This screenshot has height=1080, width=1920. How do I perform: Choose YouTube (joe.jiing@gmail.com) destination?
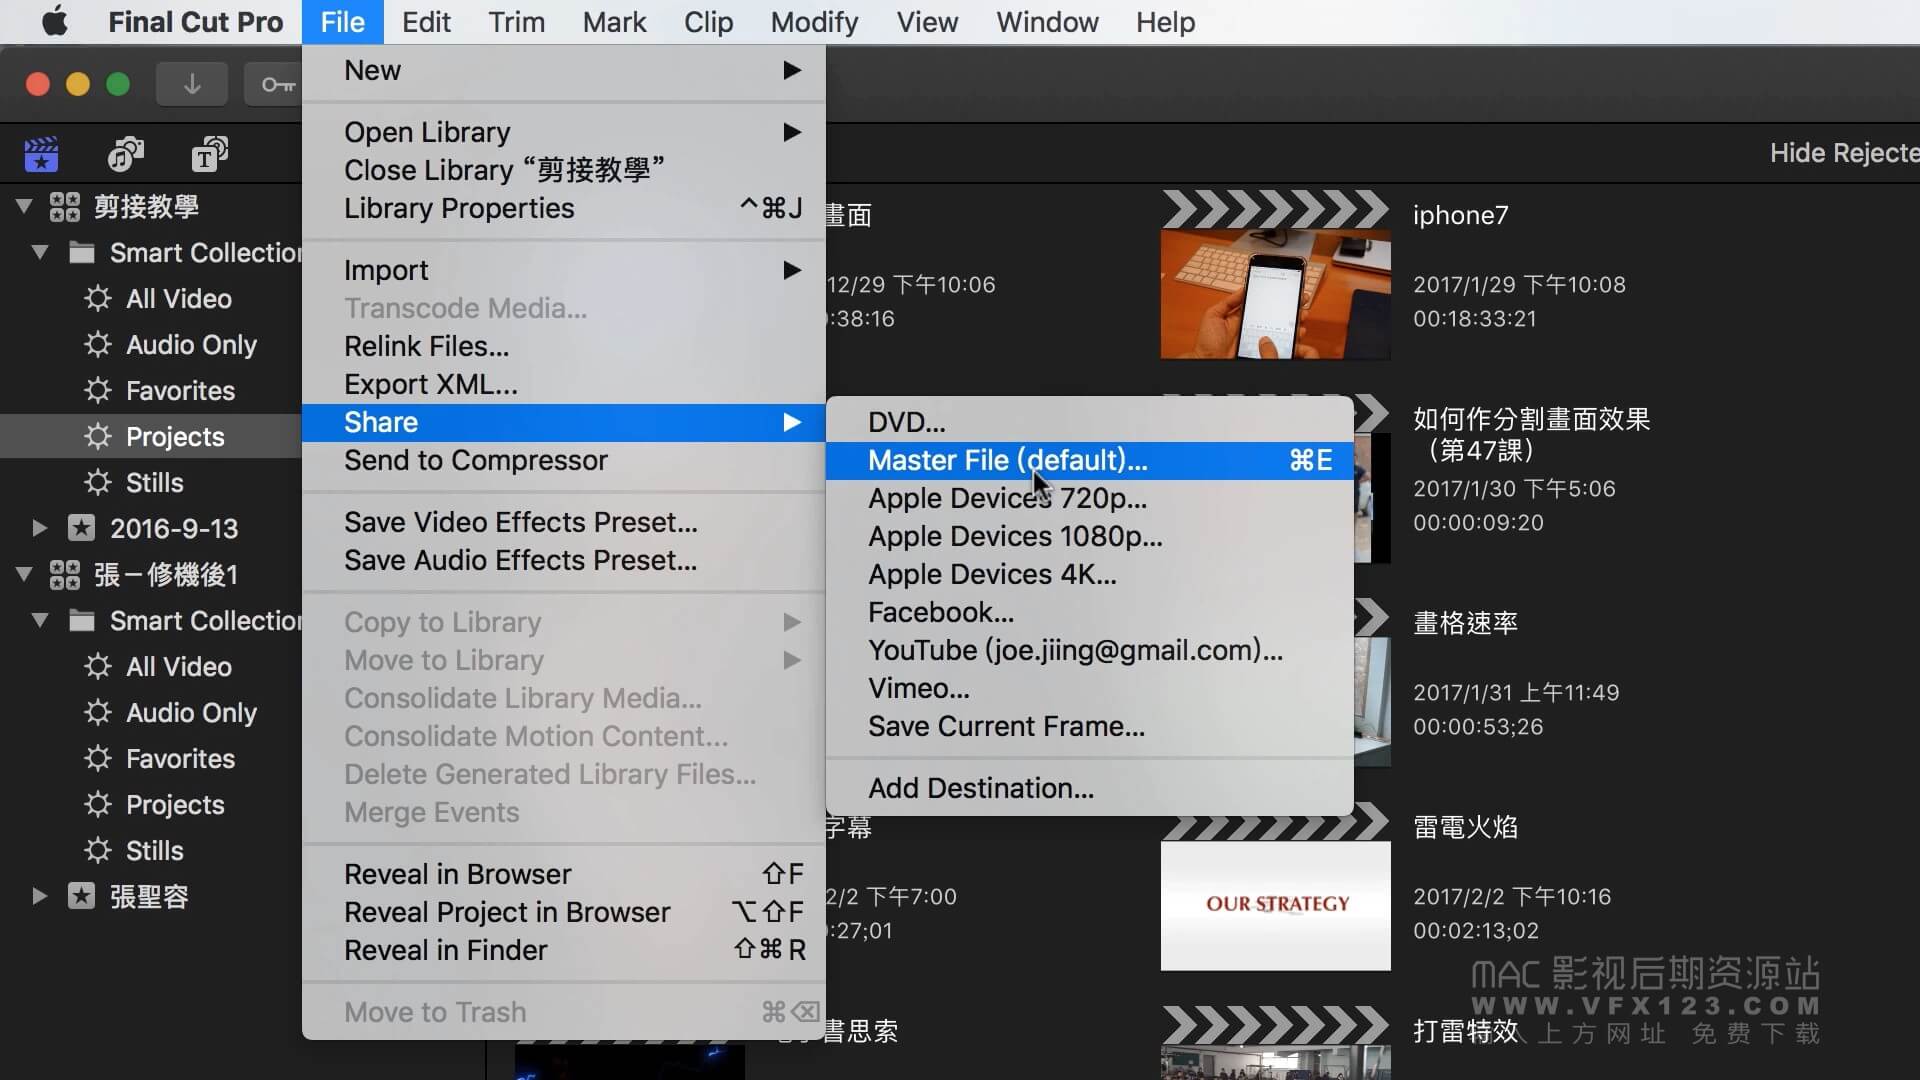point(1090,650)
